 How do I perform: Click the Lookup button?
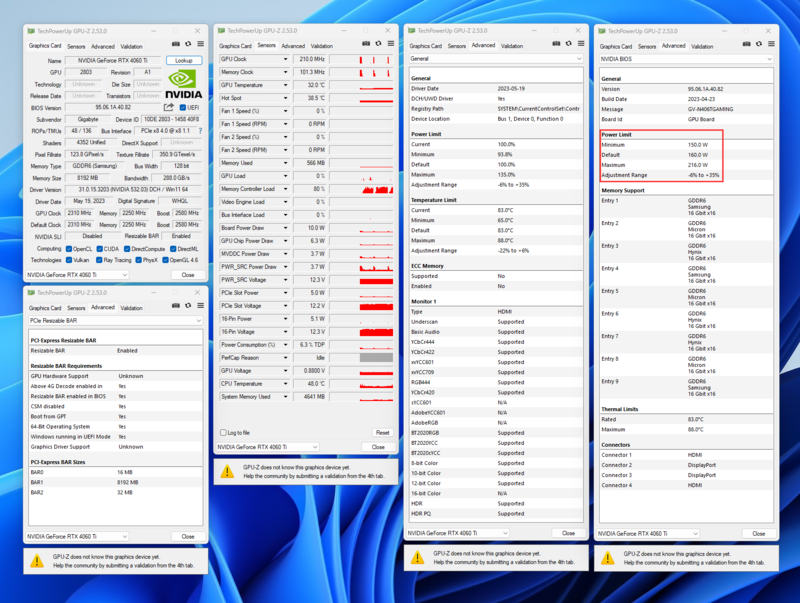pyautogui.click(x=184, y=60)
